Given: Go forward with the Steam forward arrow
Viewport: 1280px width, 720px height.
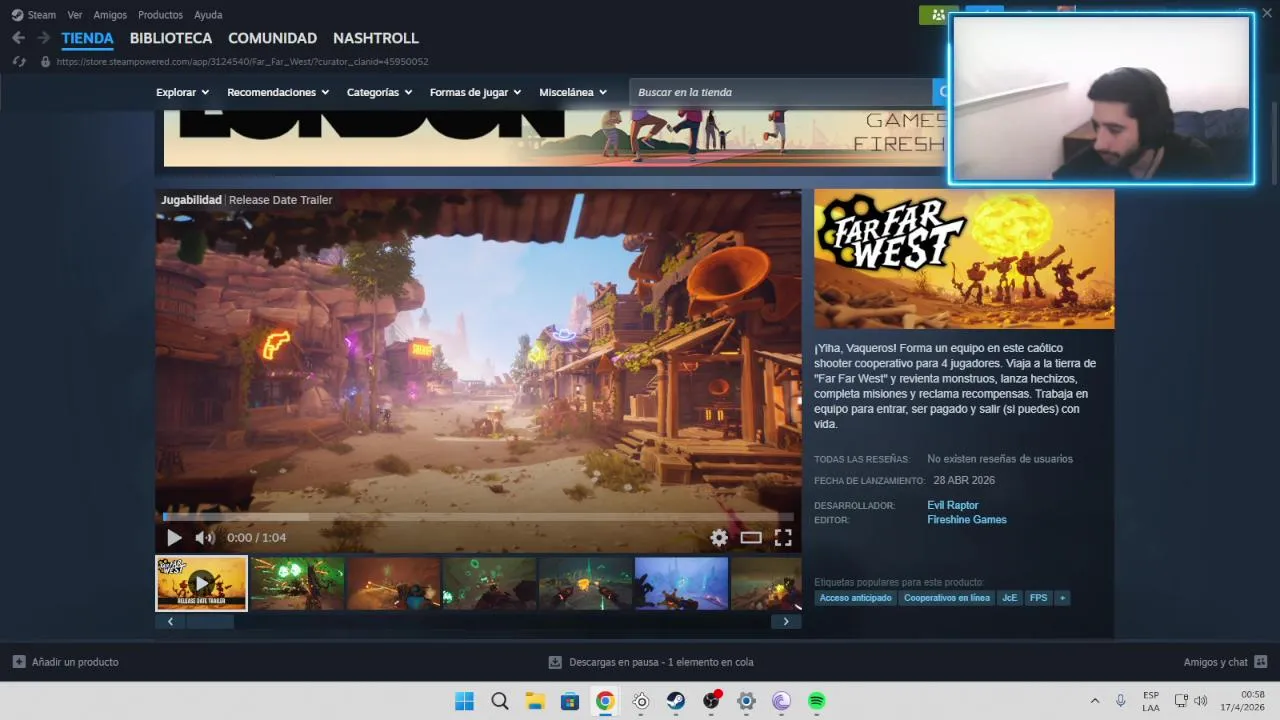Looking at the screenshot, I should pyautogui.click(x=43, y=38).
